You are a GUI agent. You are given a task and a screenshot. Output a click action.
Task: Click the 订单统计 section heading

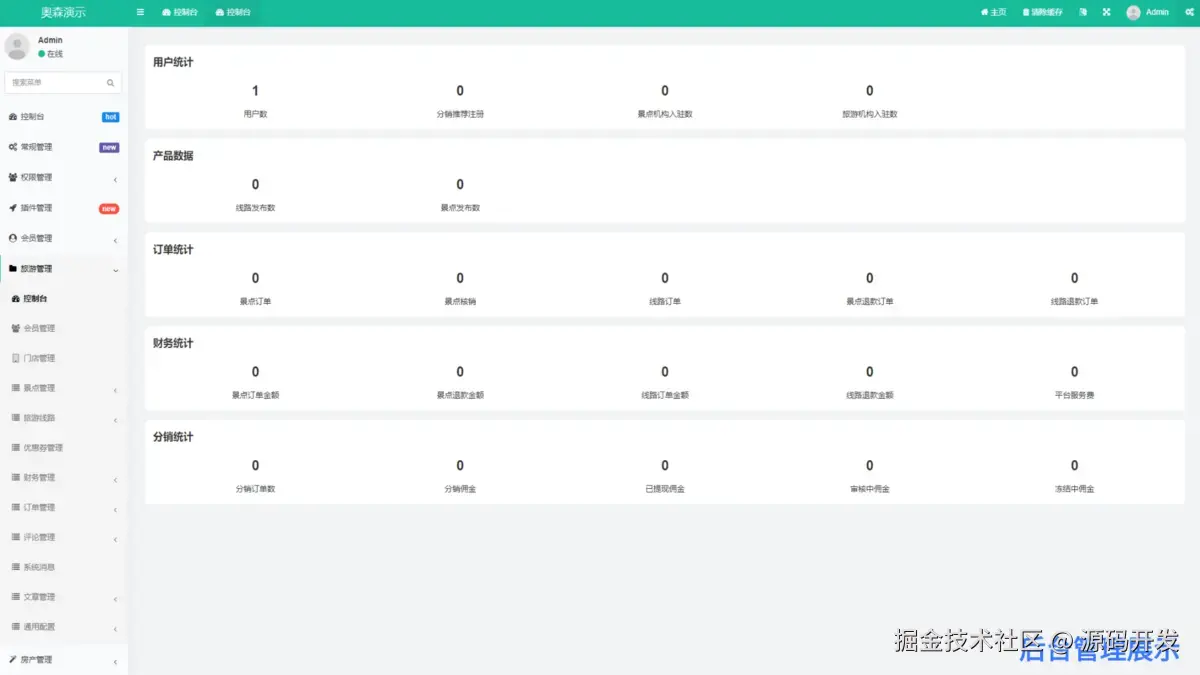(x=173, y=250)
